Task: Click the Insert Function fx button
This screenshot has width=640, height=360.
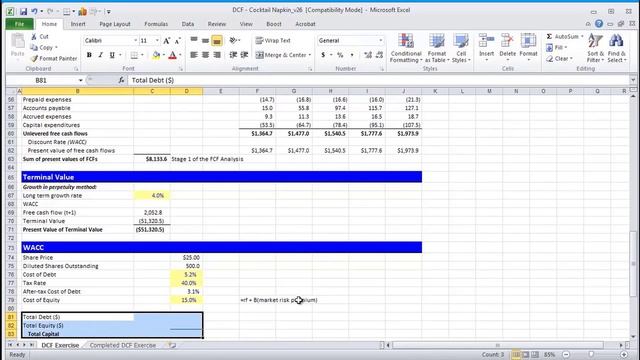Action: 121,80
